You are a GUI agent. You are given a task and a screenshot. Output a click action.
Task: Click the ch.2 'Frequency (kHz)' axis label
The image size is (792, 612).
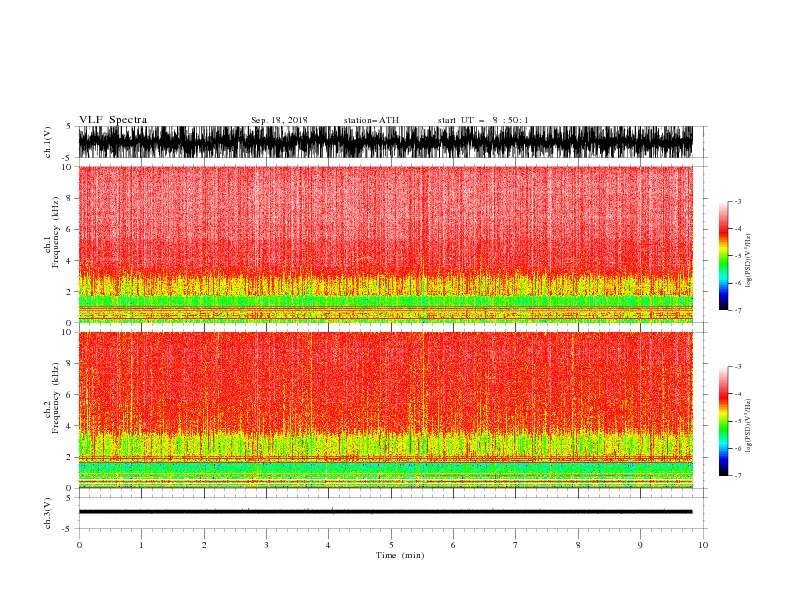(x=56, y=398)
